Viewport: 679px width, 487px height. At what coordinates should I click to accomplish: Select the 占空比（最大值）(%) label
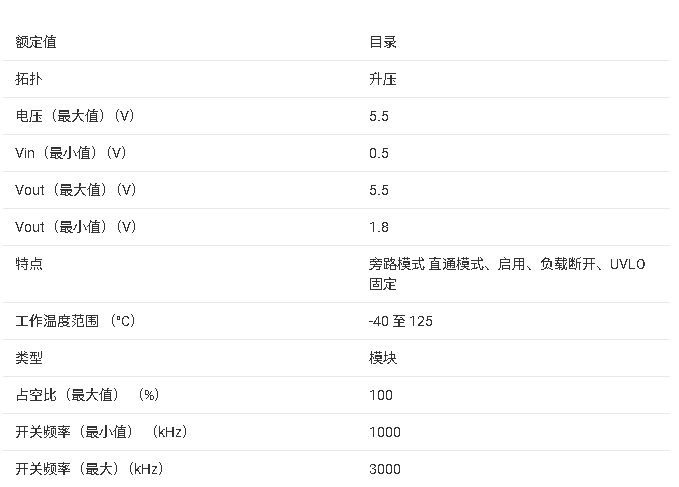[x=87, y=395]
